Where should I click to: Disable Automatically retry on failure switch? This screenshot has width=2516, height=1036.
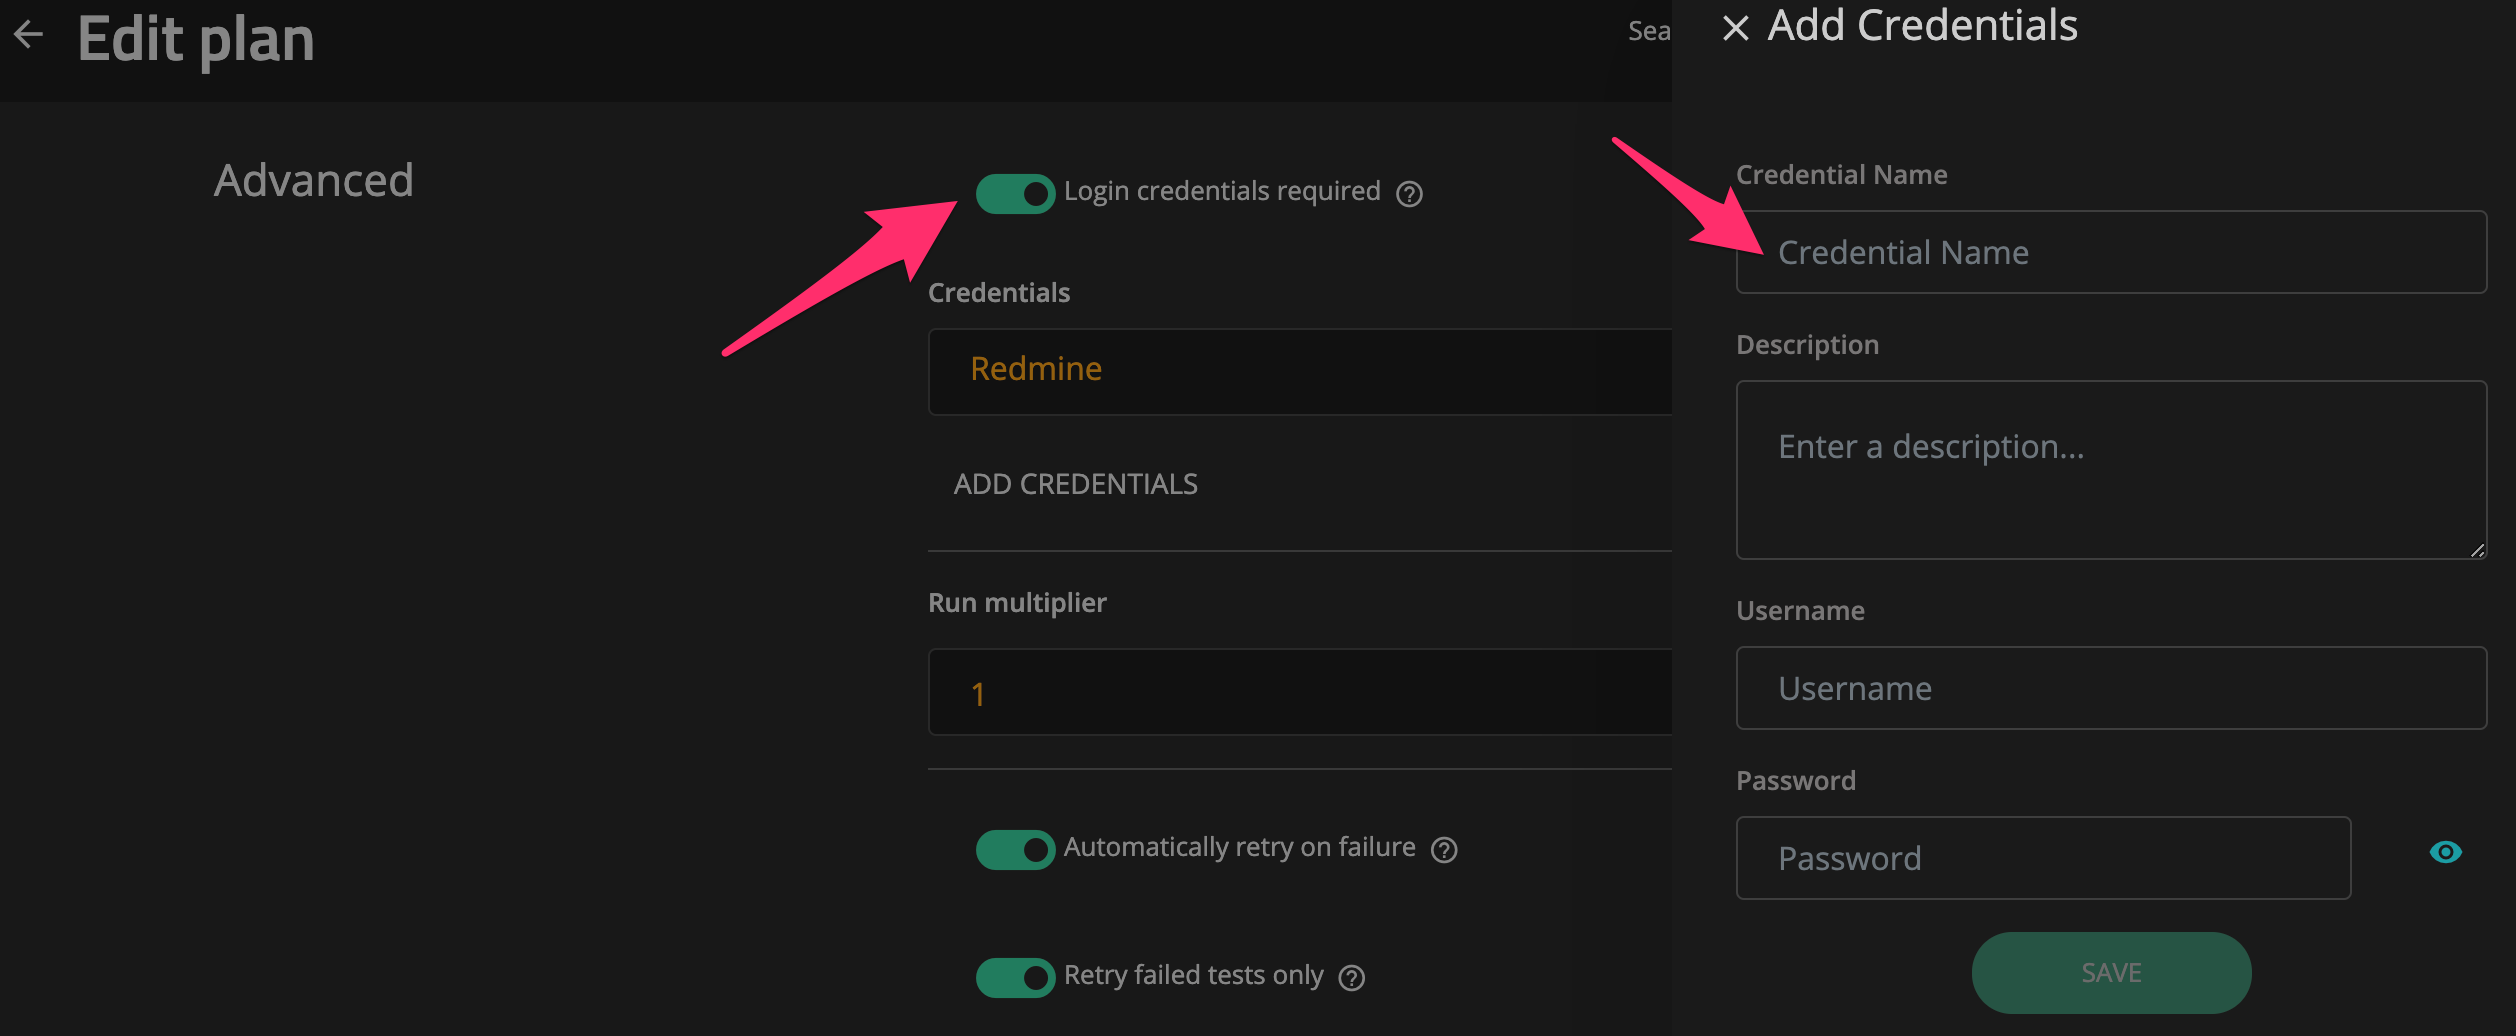[x=1015, y=850]
